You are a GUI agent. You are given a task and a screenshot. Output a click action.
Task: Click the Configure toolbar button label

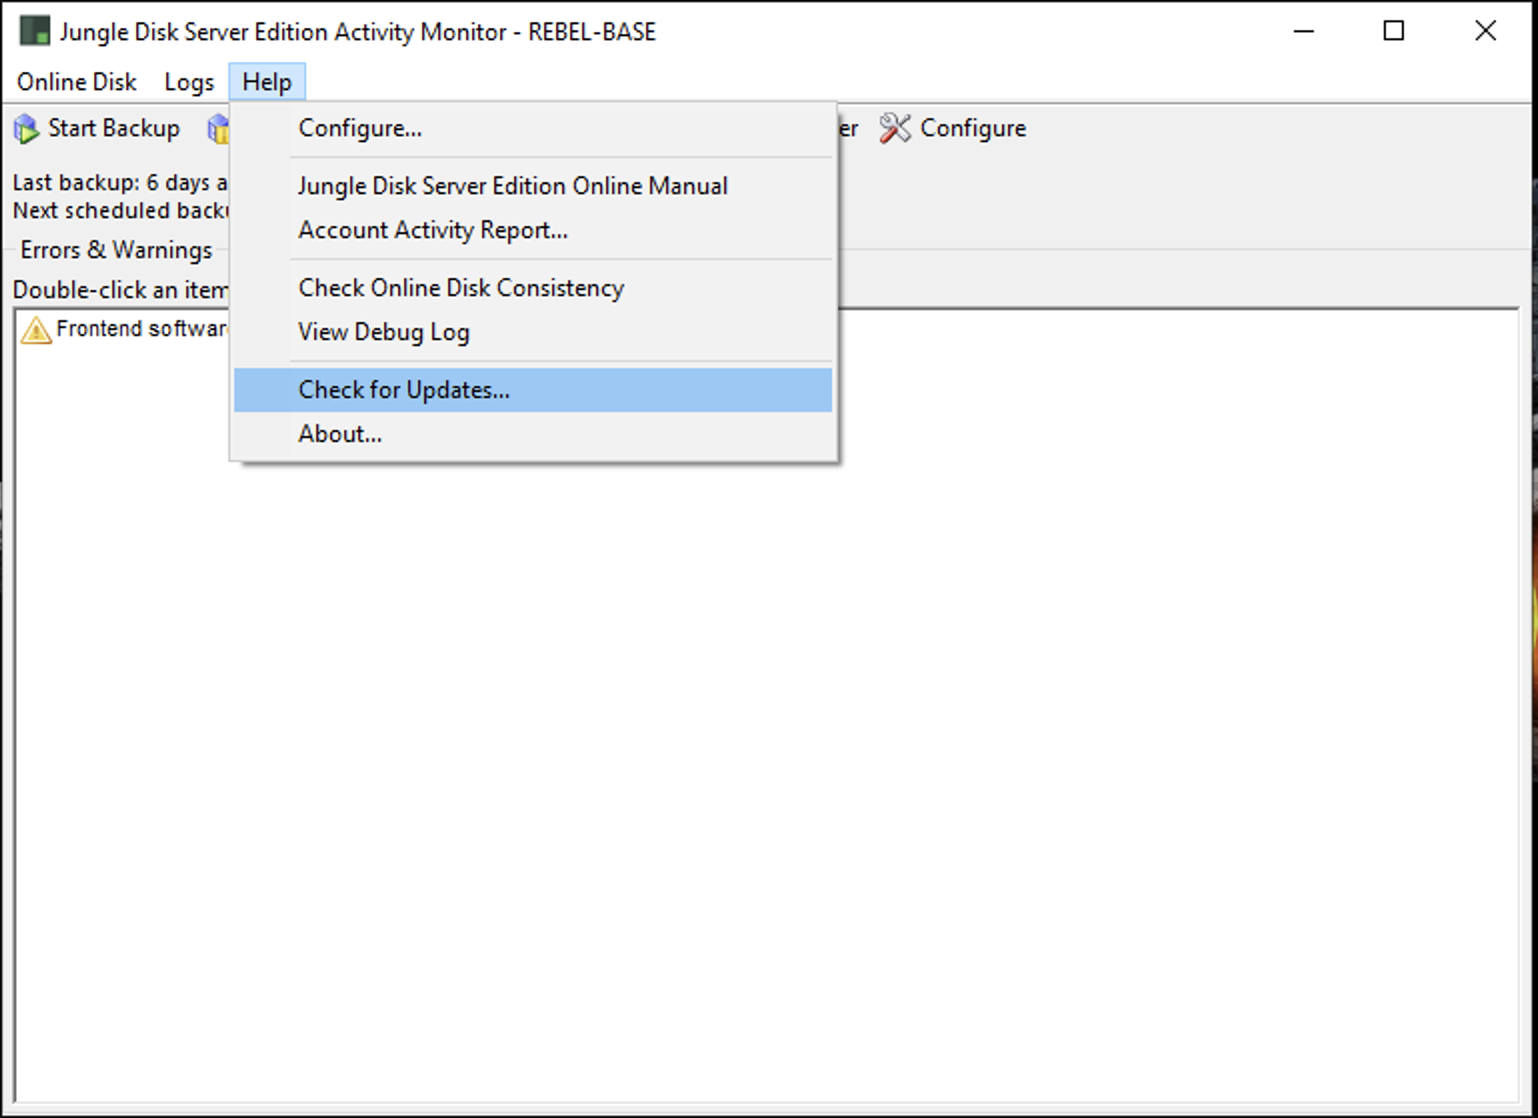tap(973, 129)
